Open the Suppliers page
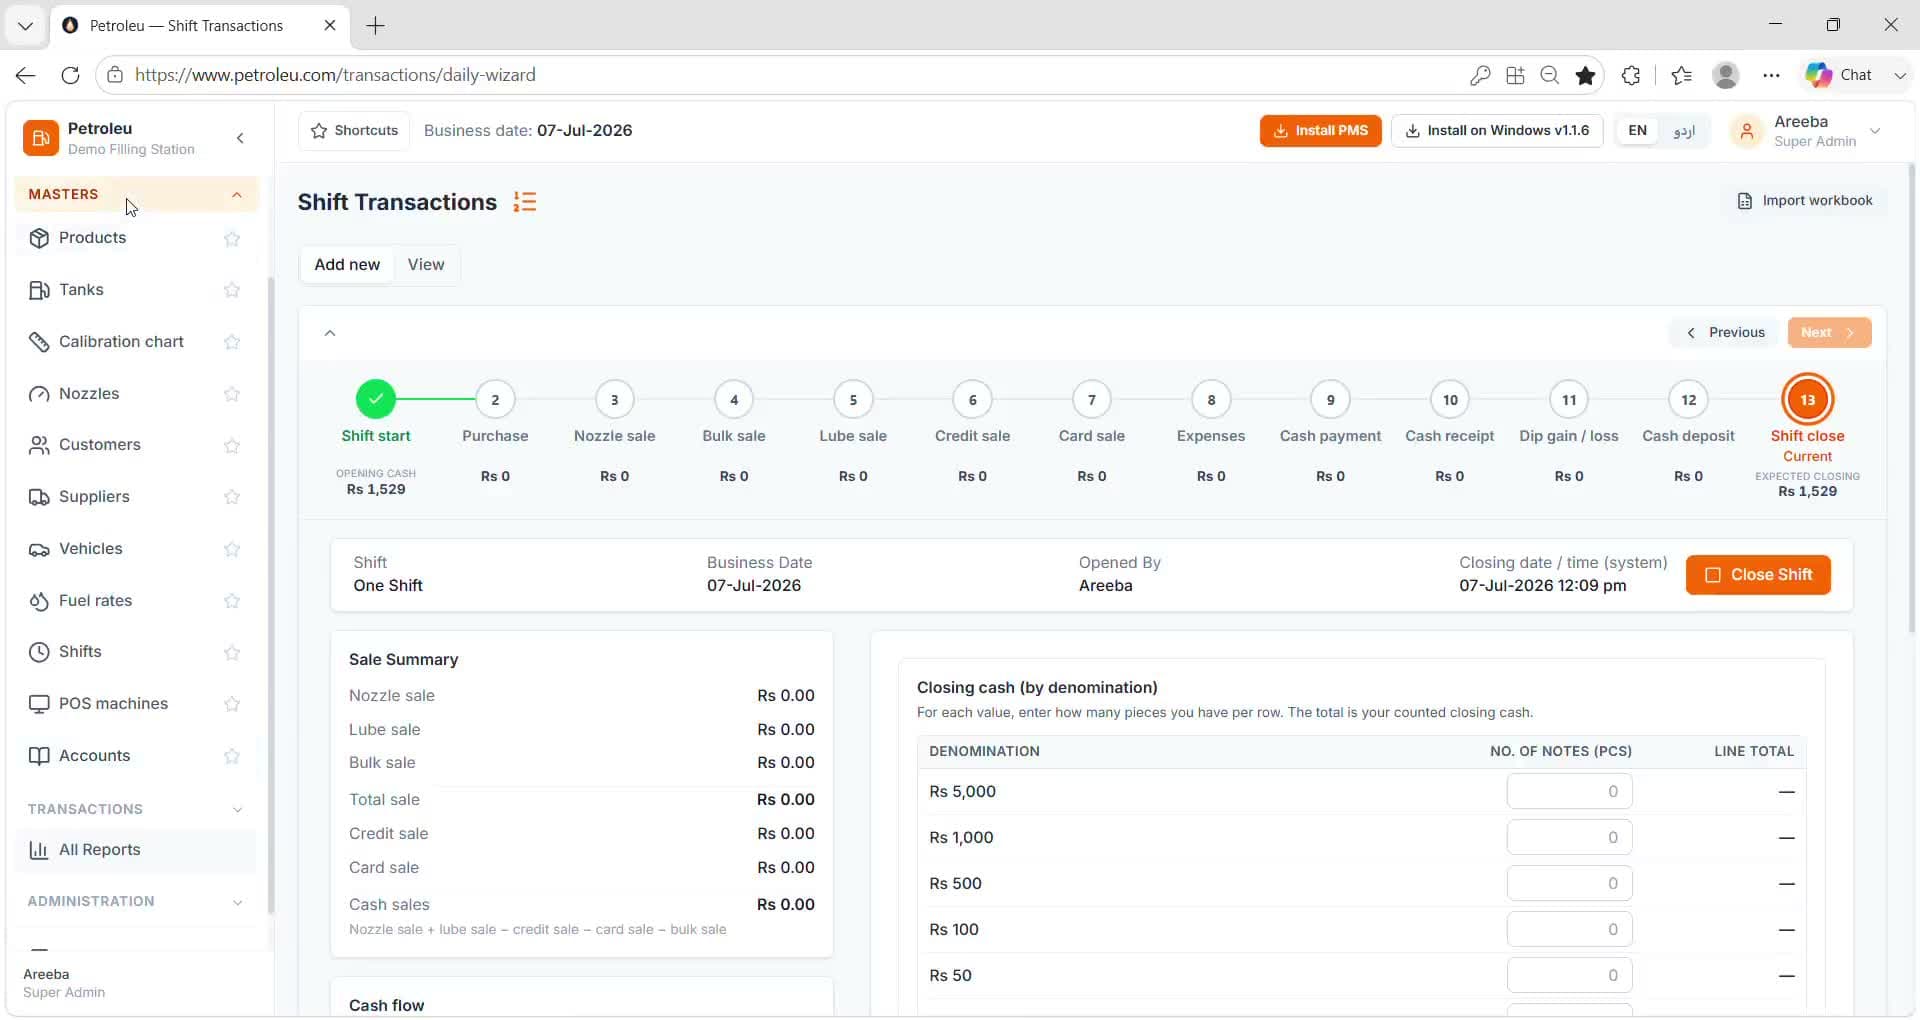1920x1020 pixels. click(94, 497)
